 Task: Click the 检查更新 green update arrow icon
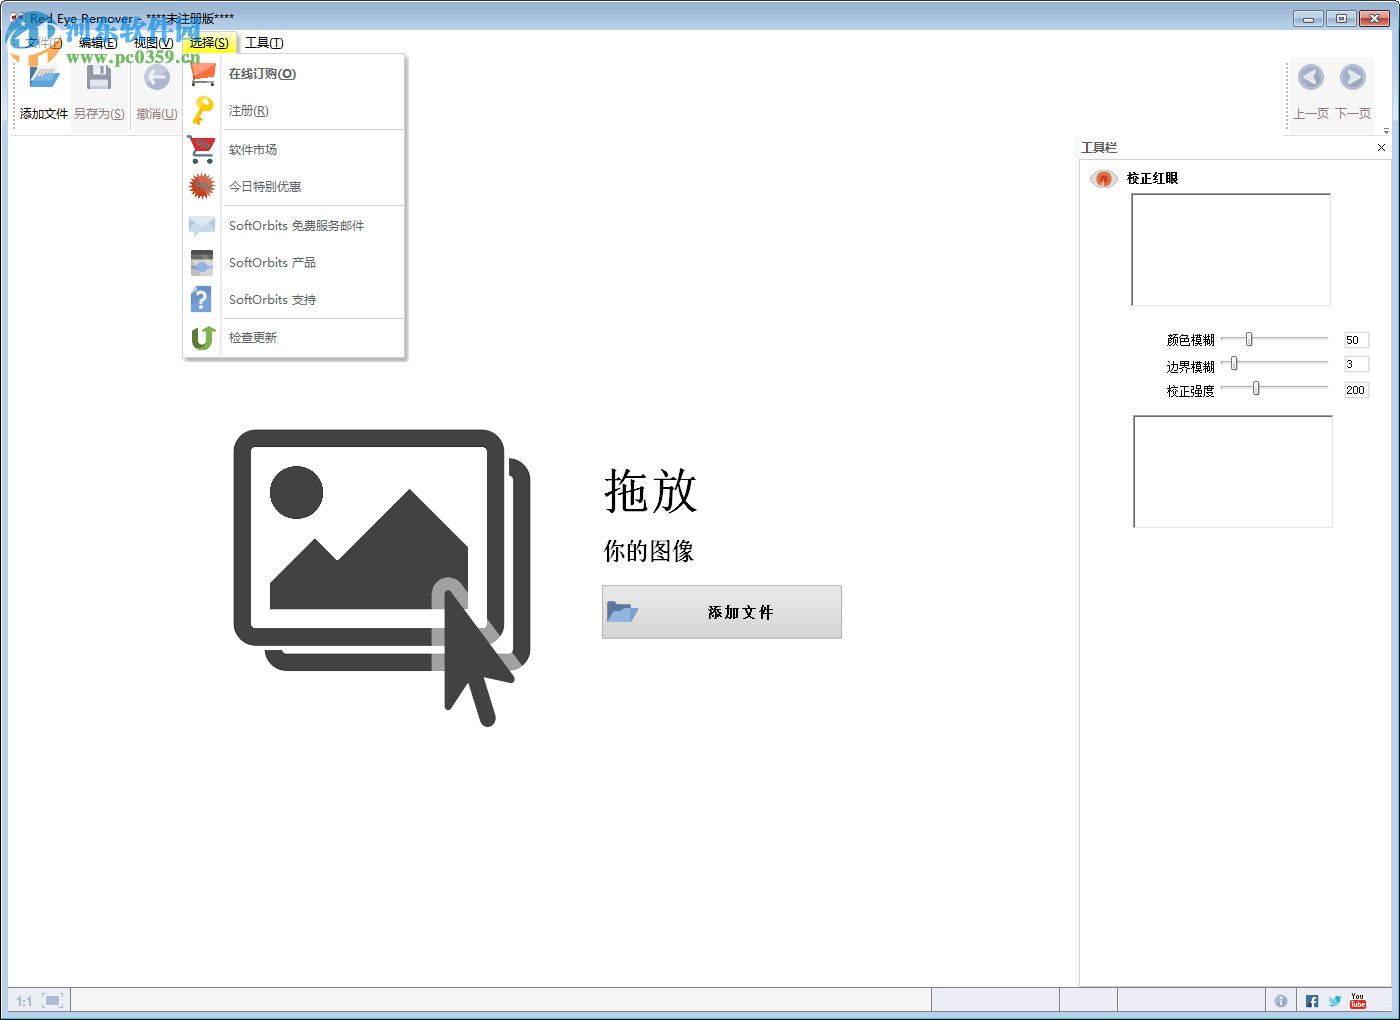[201, 338]
